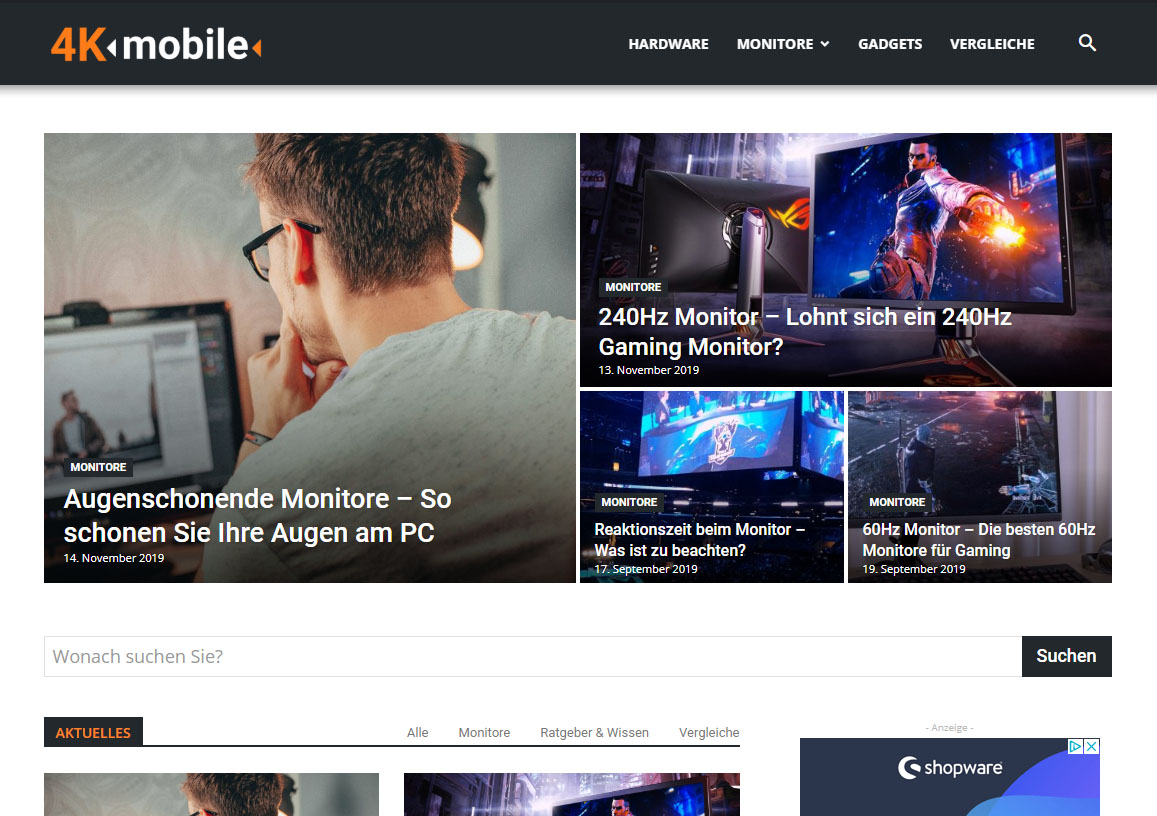This screenshot has width=1157, height=816.
Task: Switch to the Monitore filter tab
Action: 484,733
